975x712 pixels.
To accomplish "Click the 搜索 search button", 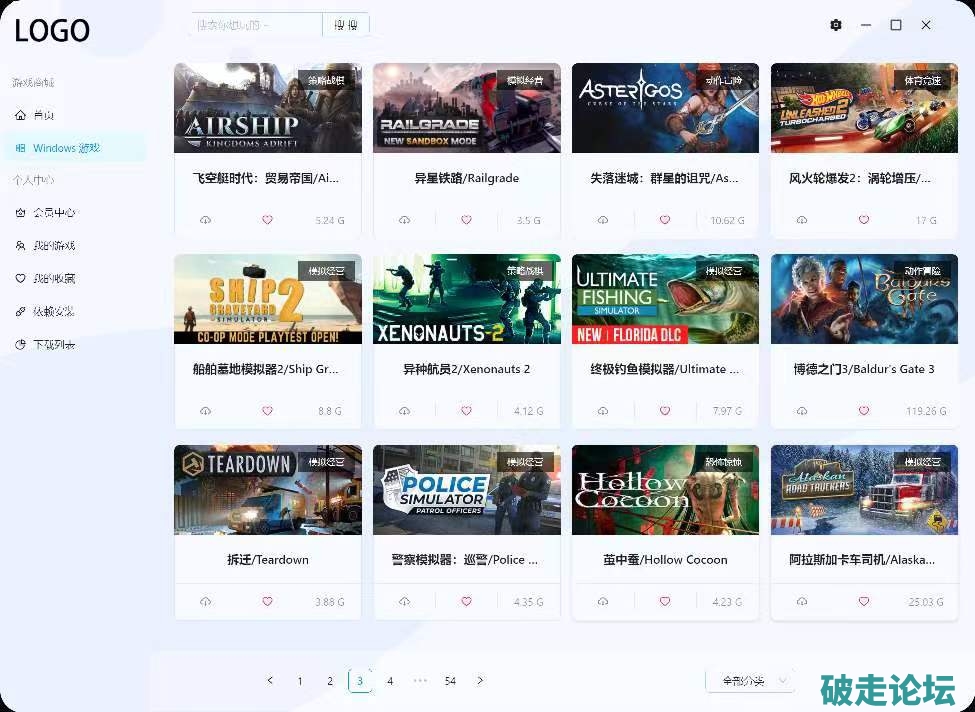I will coord(346,25).
